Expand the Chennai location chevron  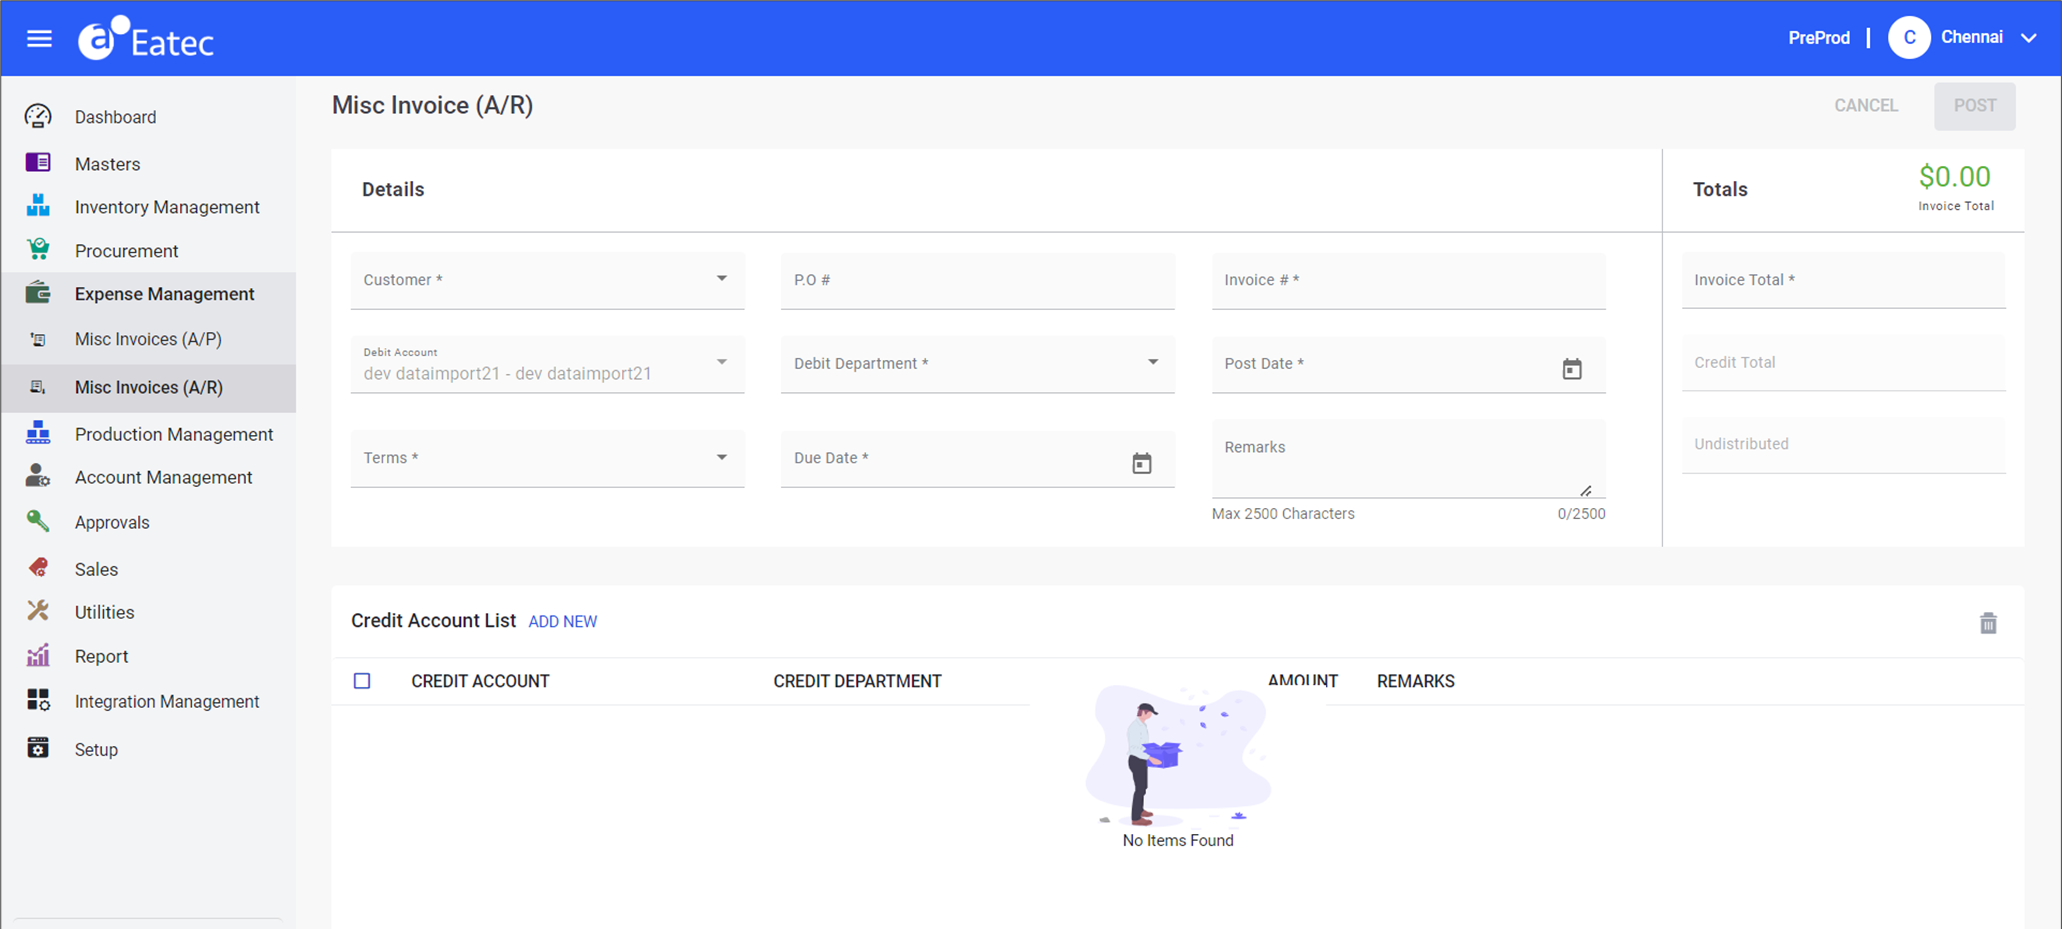[2029, 37]
